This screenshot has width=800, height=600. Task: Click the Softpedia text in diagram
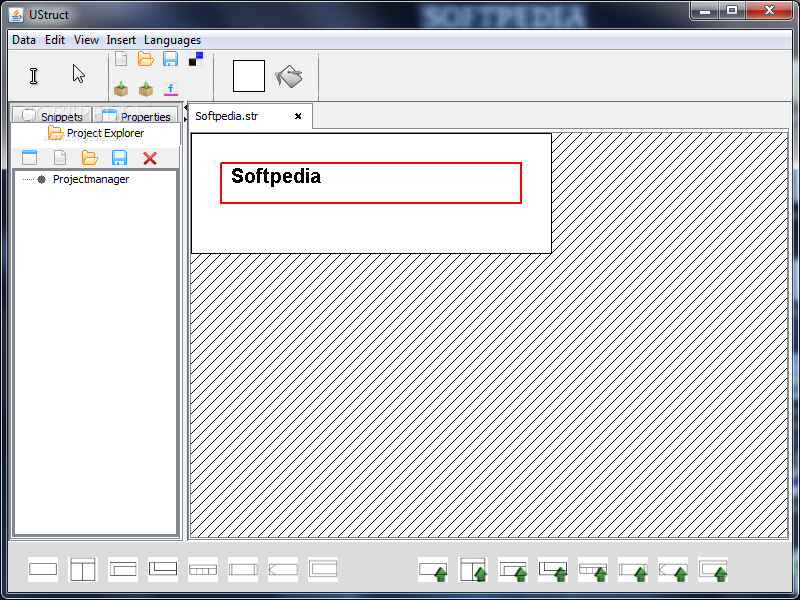tap(276, 176)
